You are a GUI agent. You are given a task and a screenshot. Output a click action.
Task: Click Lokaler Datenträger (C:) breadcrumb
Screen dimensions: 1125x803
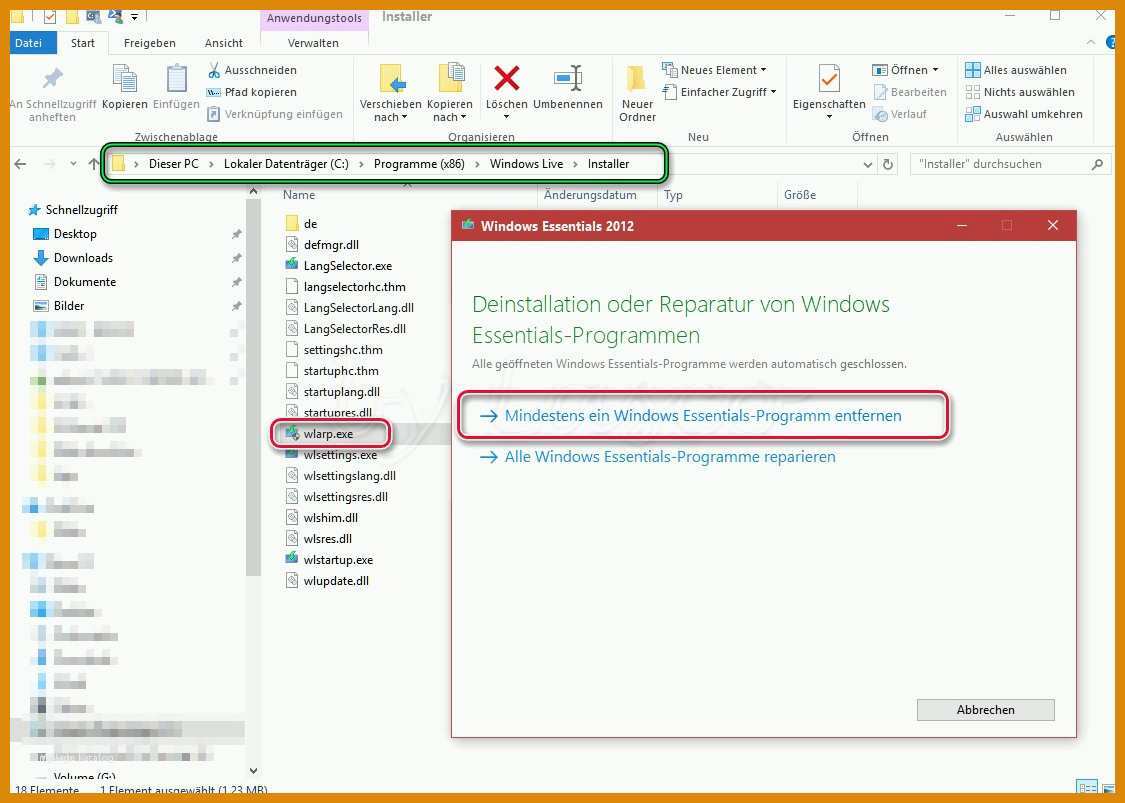pyautogui.click(x=286, y=164)
